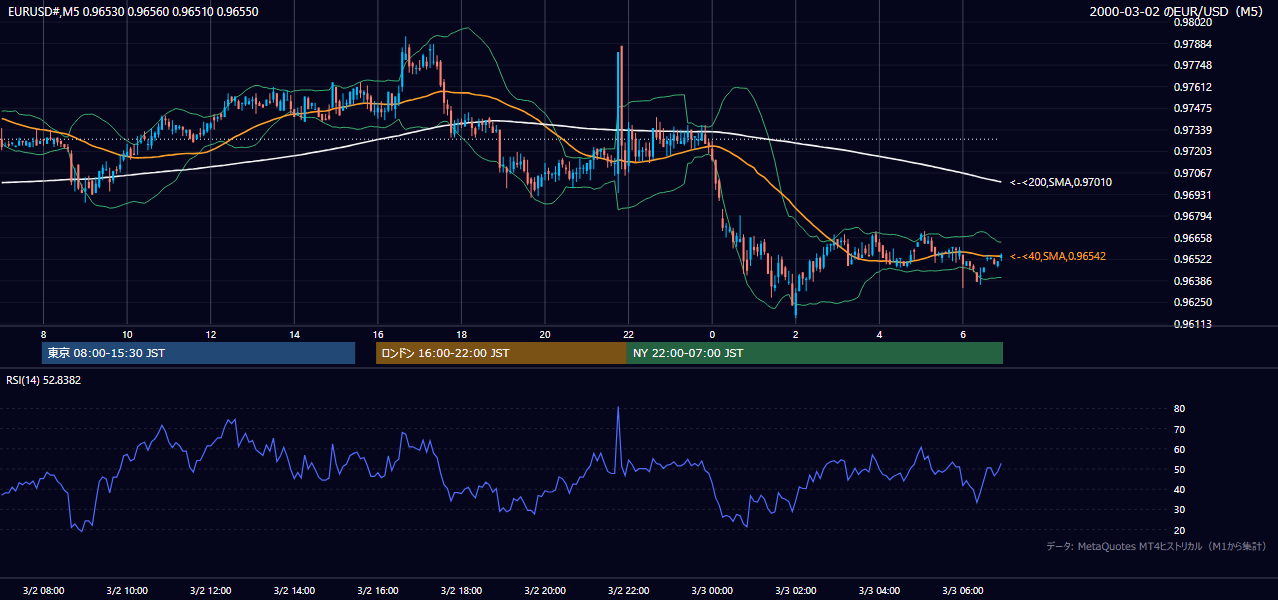1278x600 pixels.
Task: Click the 0.96931 price axis label
Action: [x=1193, y=195]
